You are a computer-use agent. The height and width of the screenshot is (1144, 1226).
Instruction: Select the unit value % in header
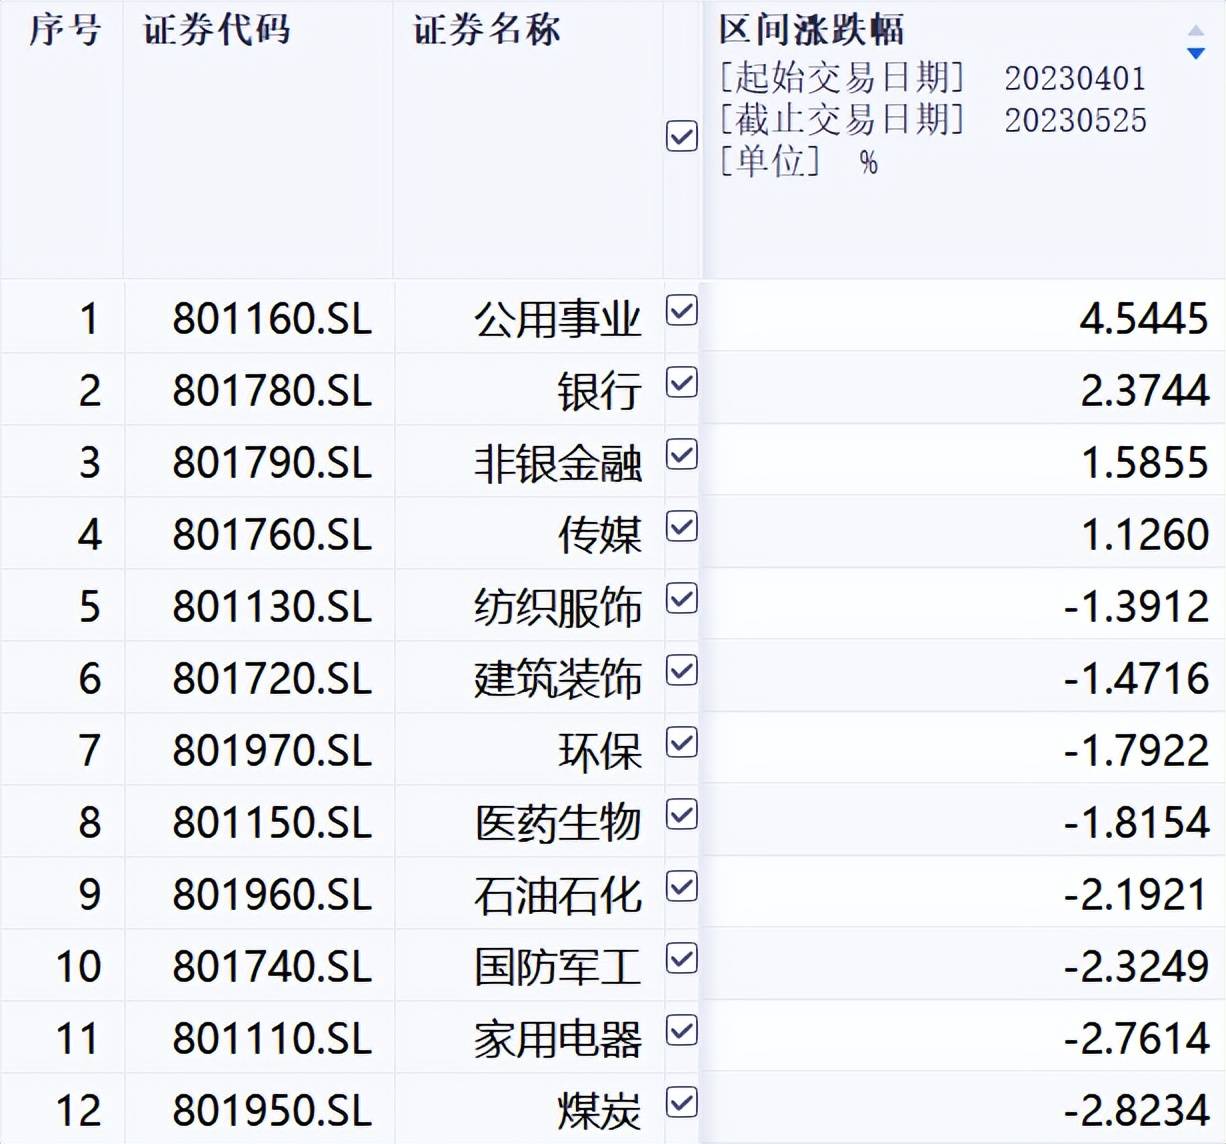pyautogui.click(x=868, y=162)
